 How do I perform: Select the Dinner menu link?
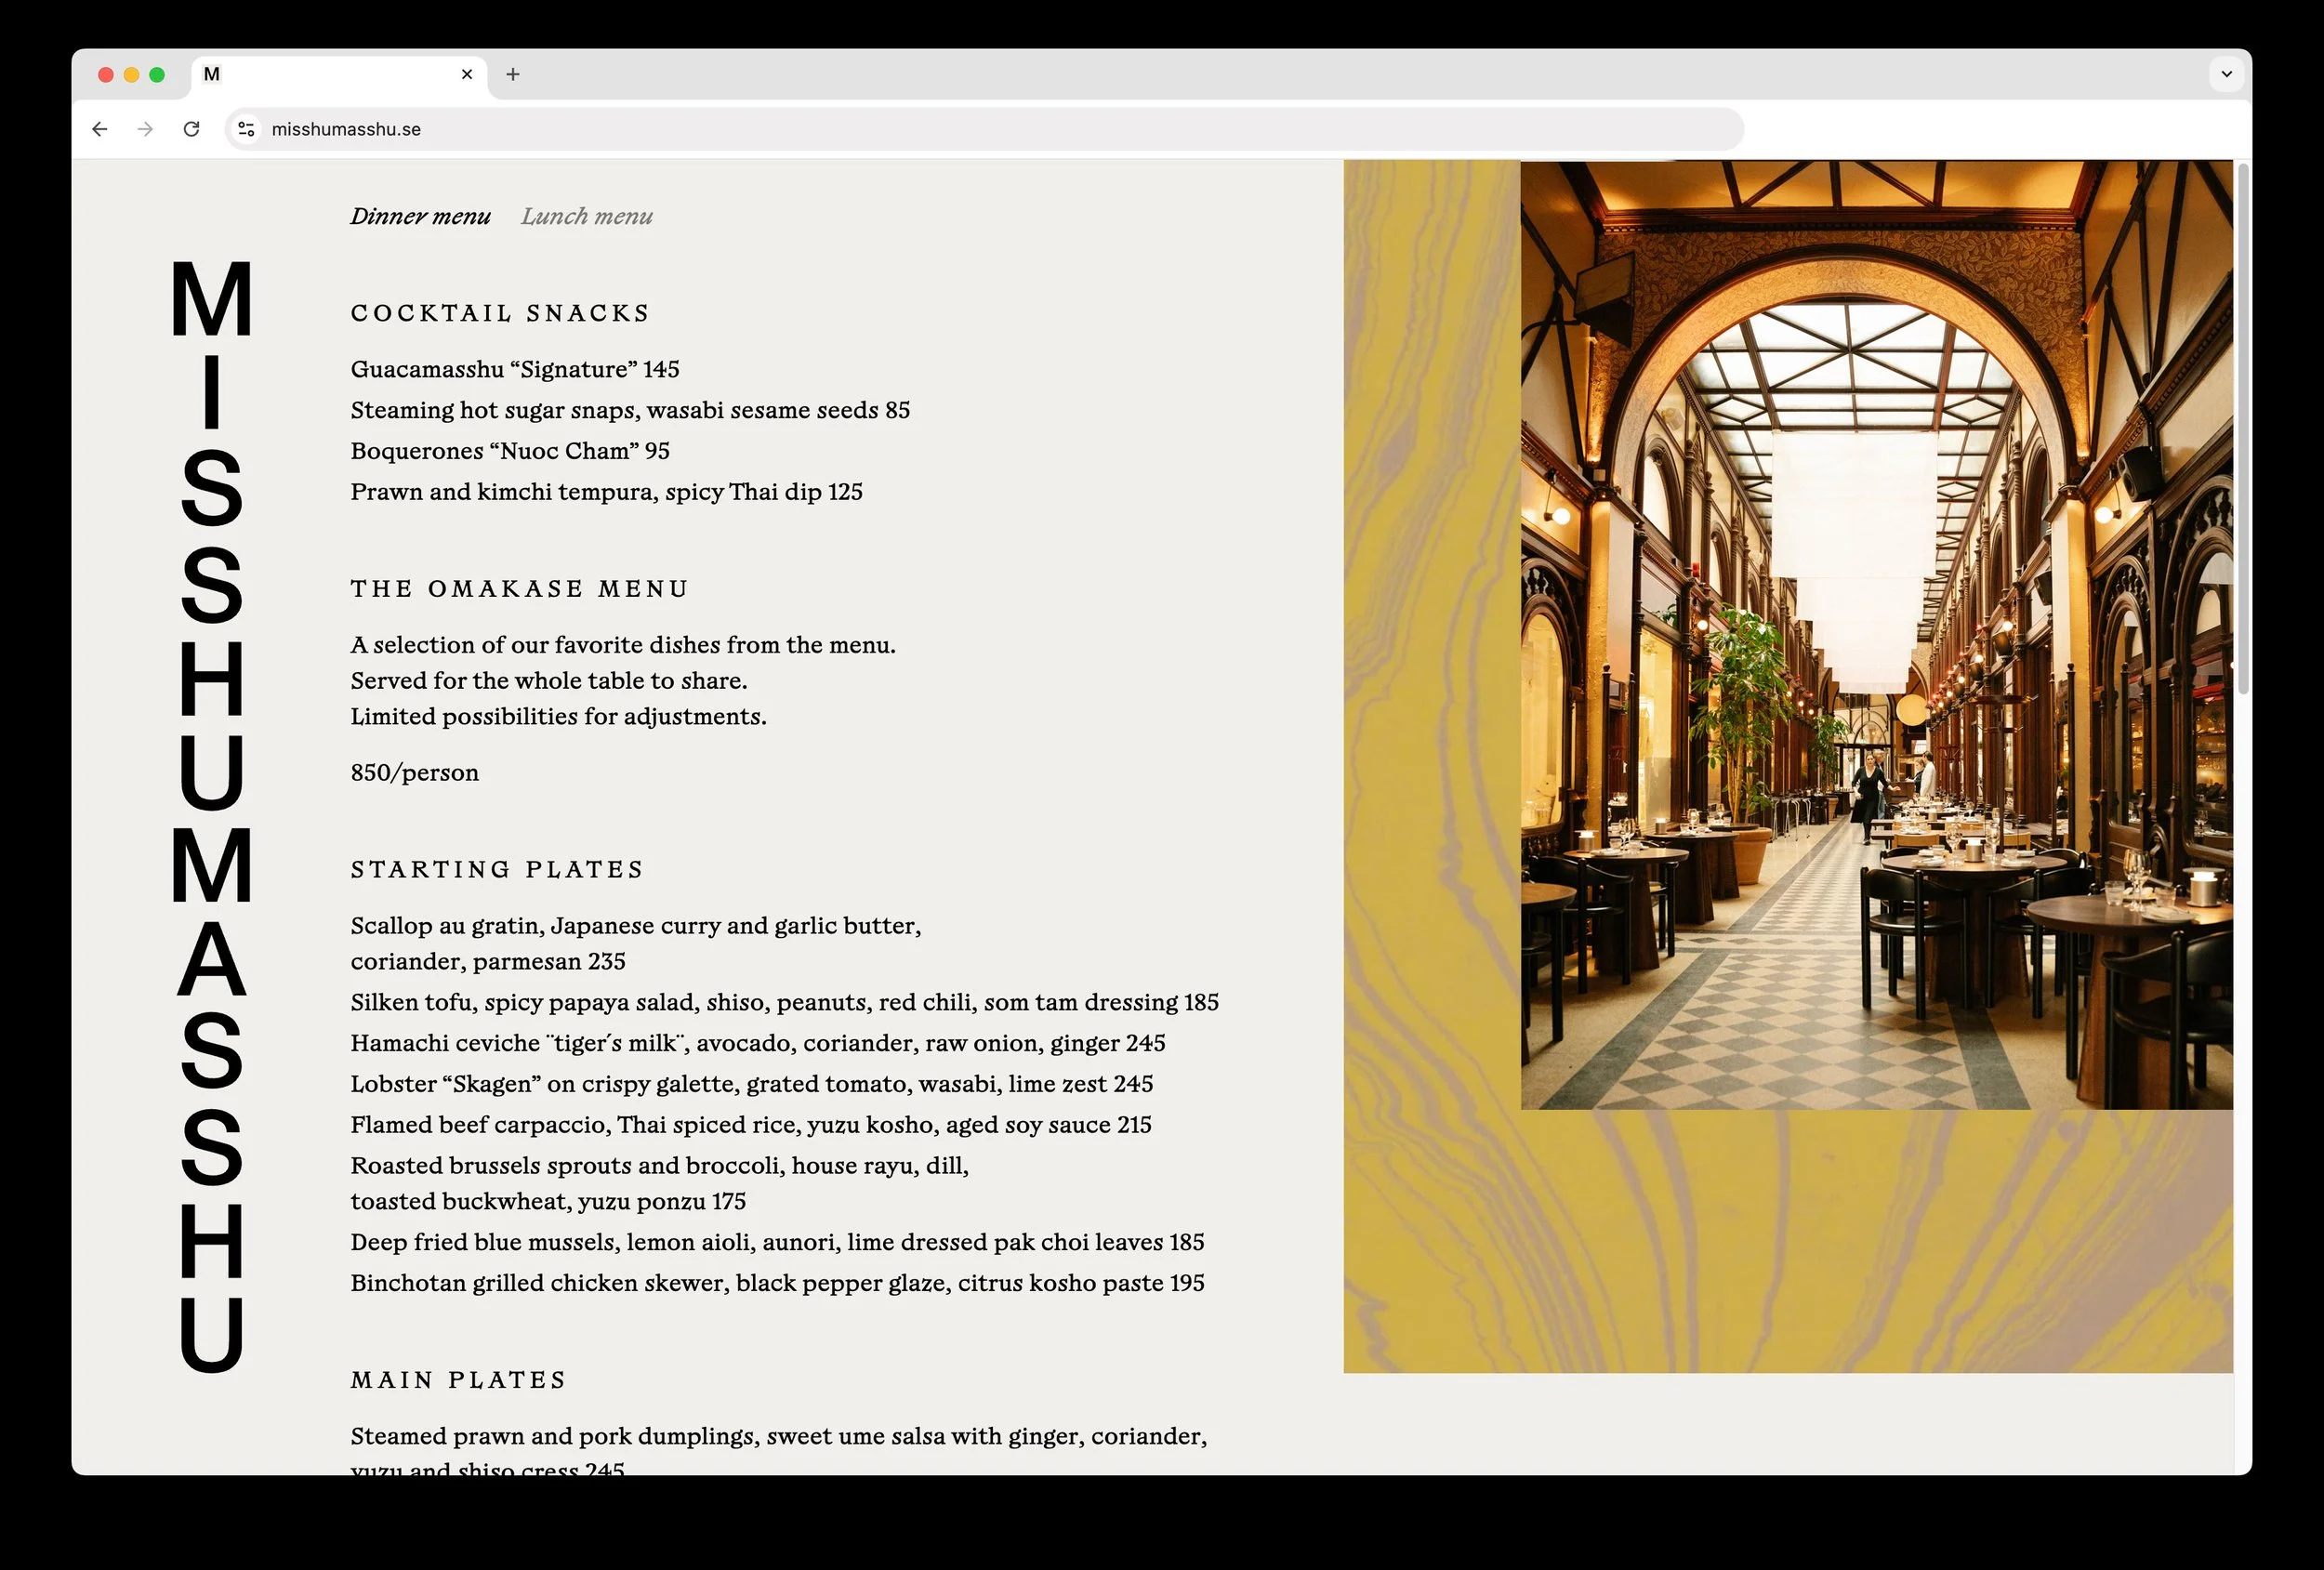420,216
